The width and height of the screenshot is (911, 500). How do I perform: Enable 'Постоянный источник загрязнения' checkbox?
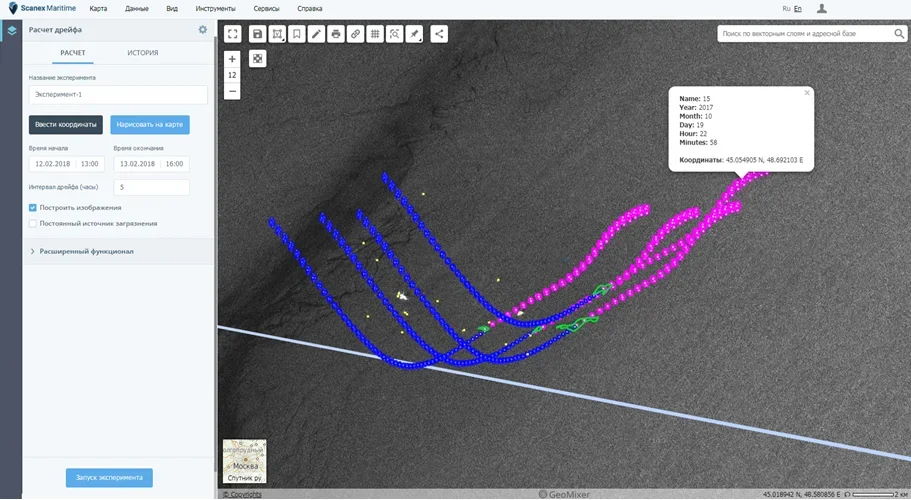[x=33, y=224]
